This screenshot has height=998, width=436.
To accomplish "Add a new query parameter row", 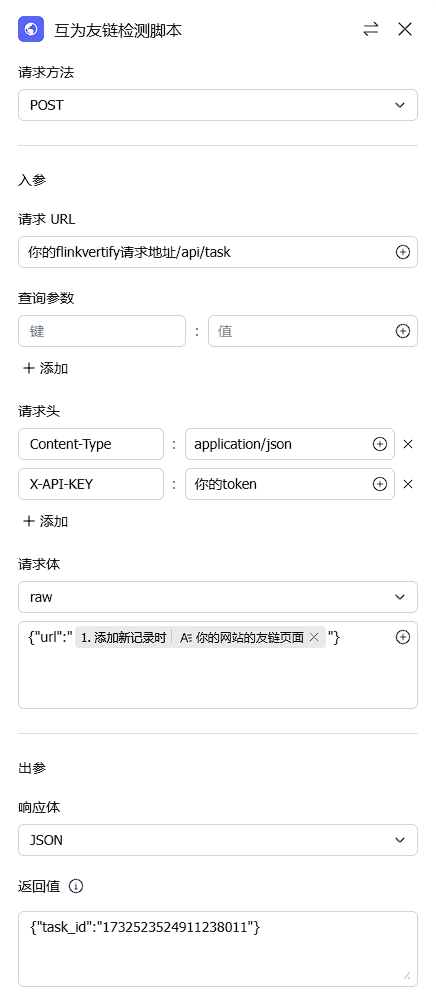I will [x=45, y=369].
